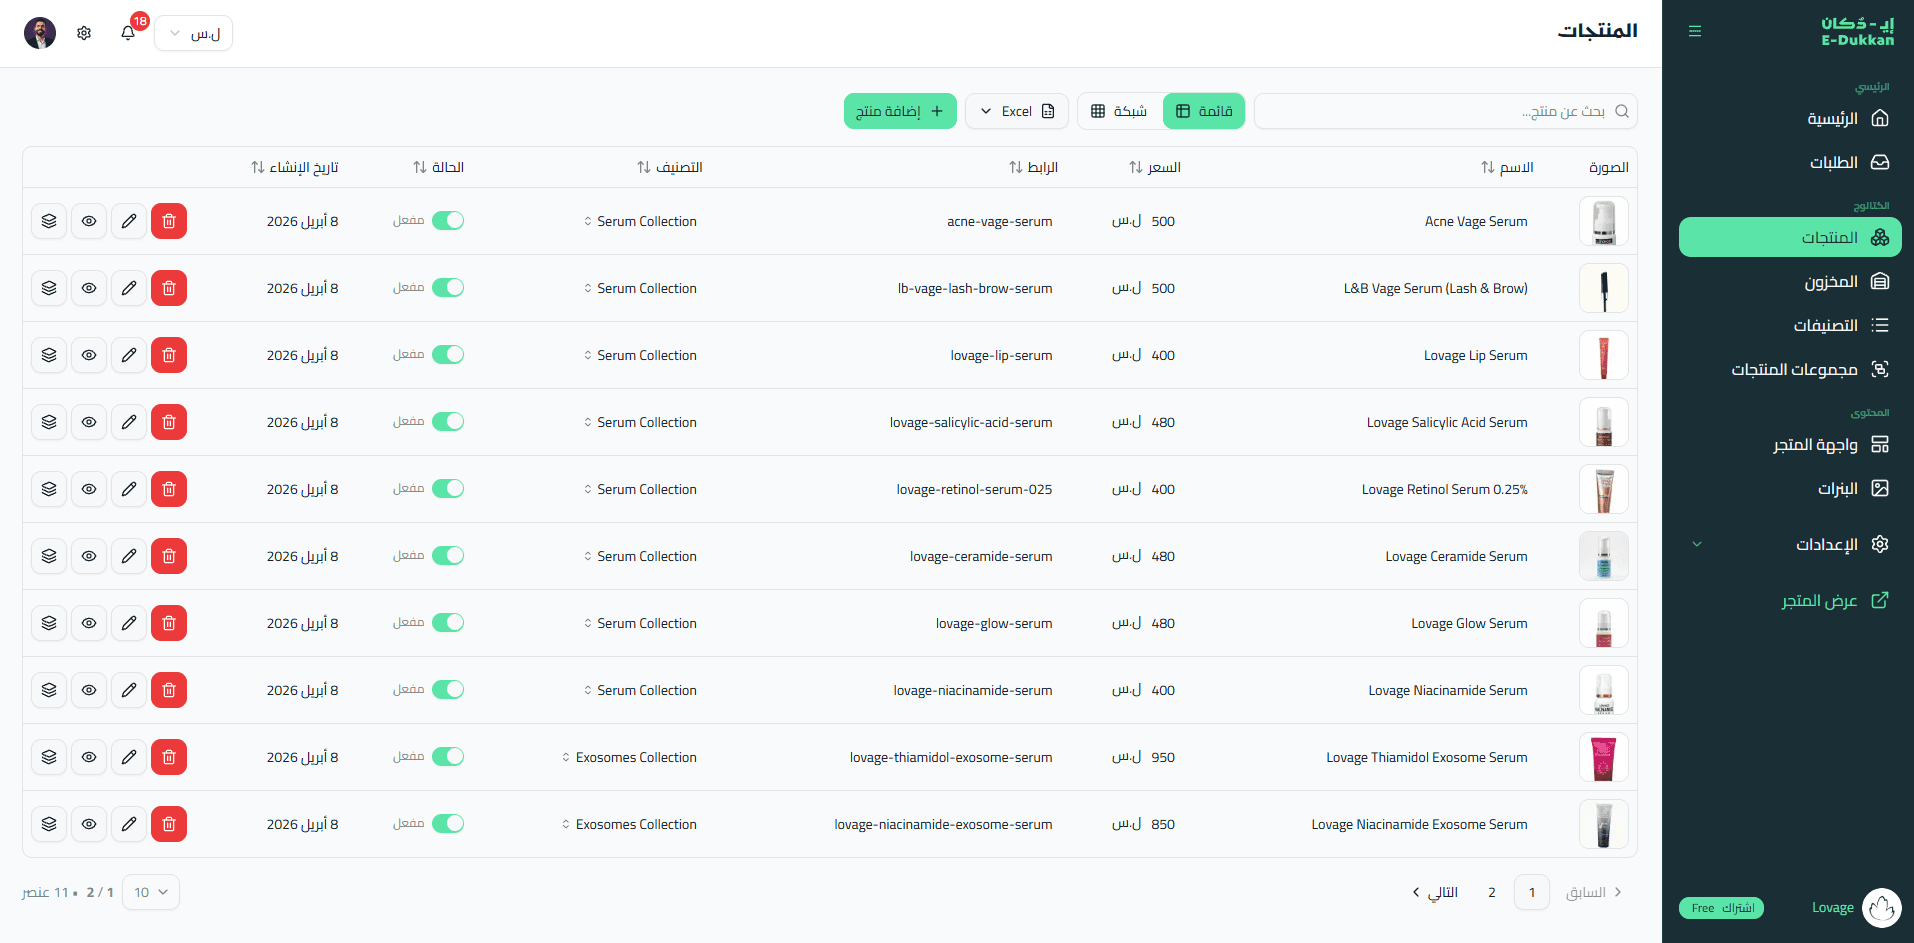Delete the Lovage Thiamidol Exosome Serum product
Screen dimensions: 1914x943
169,757
